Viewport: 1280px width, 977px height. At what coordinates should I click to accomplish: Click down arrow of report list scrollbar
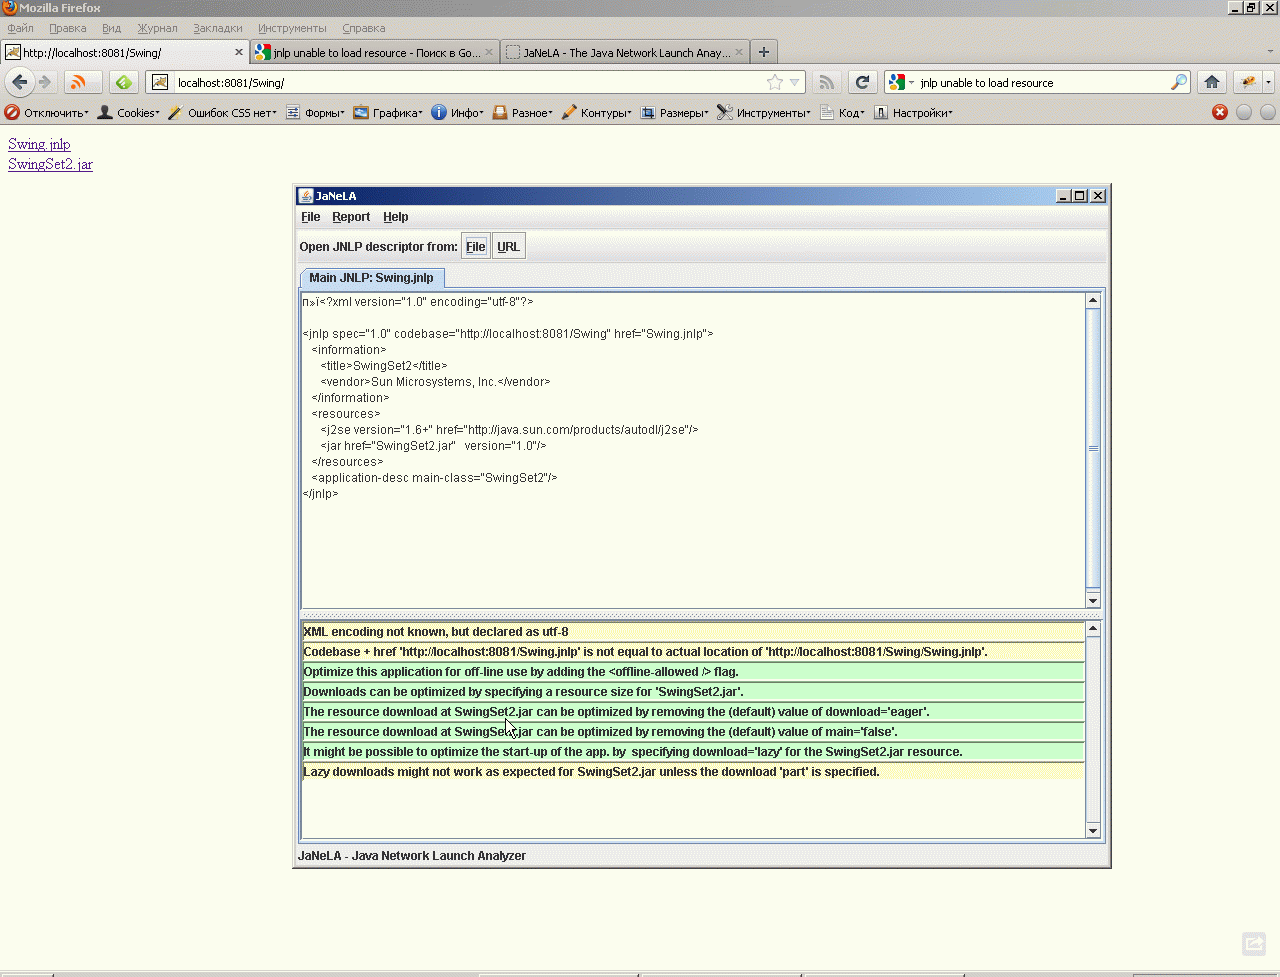click(1093, 830)
